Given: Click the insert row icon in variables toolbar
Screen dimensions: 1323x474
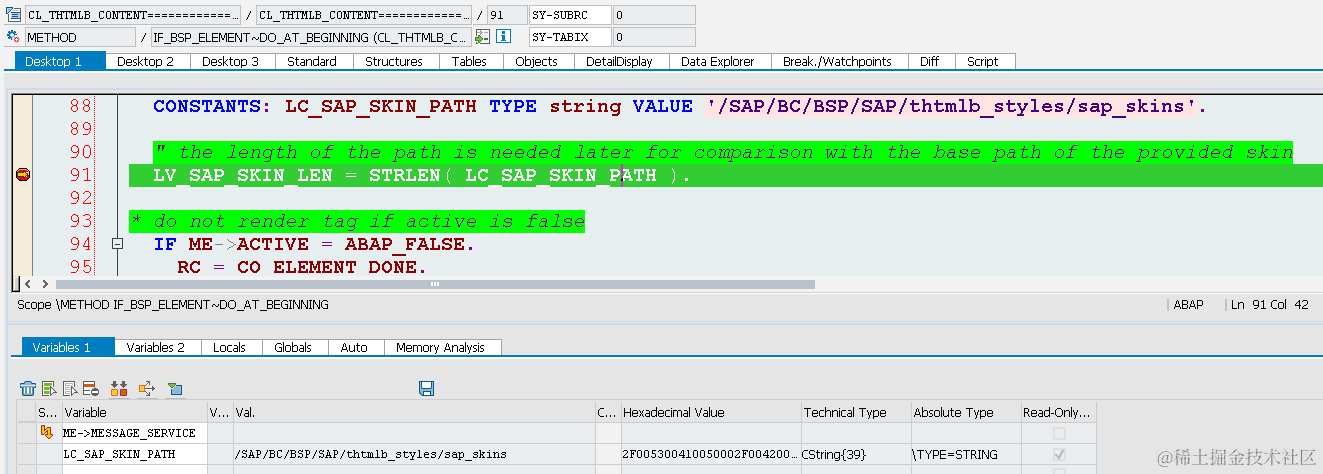Looking at the screenshot, I should (49, 388).
